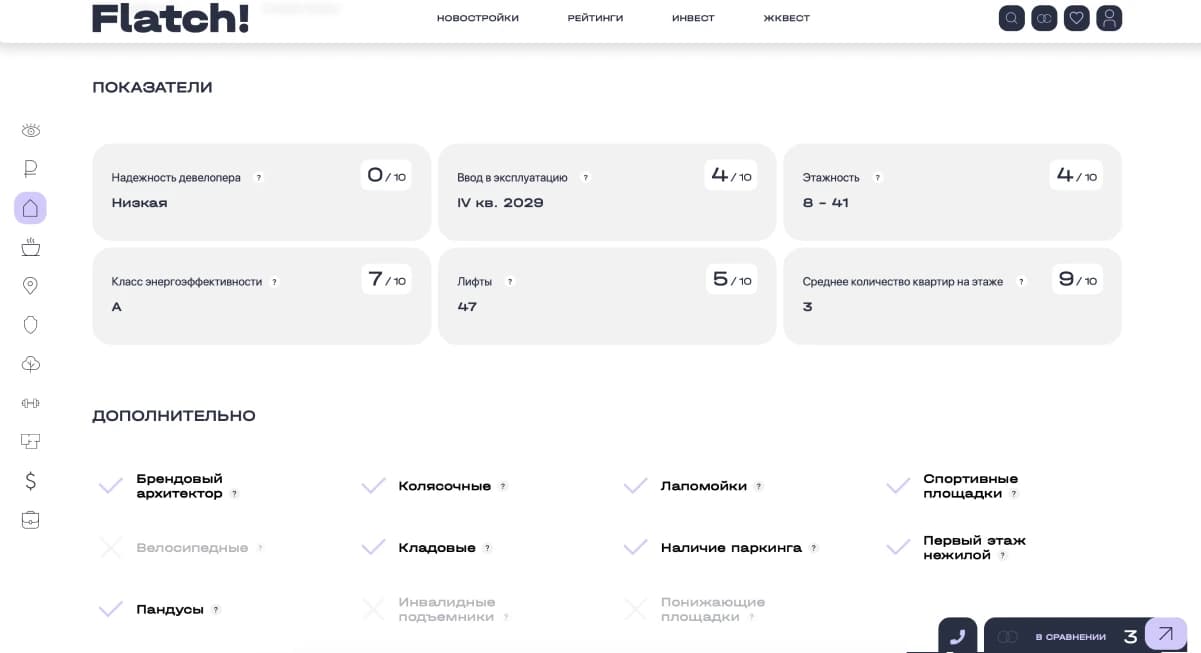Click help icon beside Первый этаж нежилой
Viewport: 1201px width, 653px height.
click(x=1003, y=556)
